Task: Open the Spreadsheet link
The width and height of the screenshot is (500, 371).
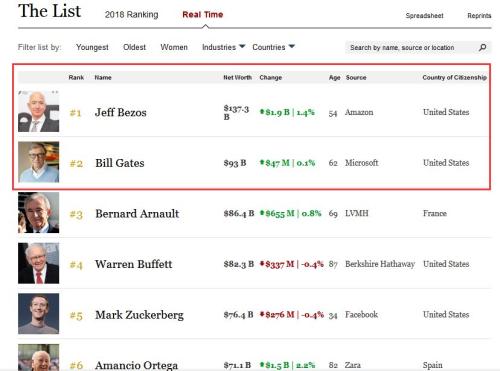Action: 424,16
